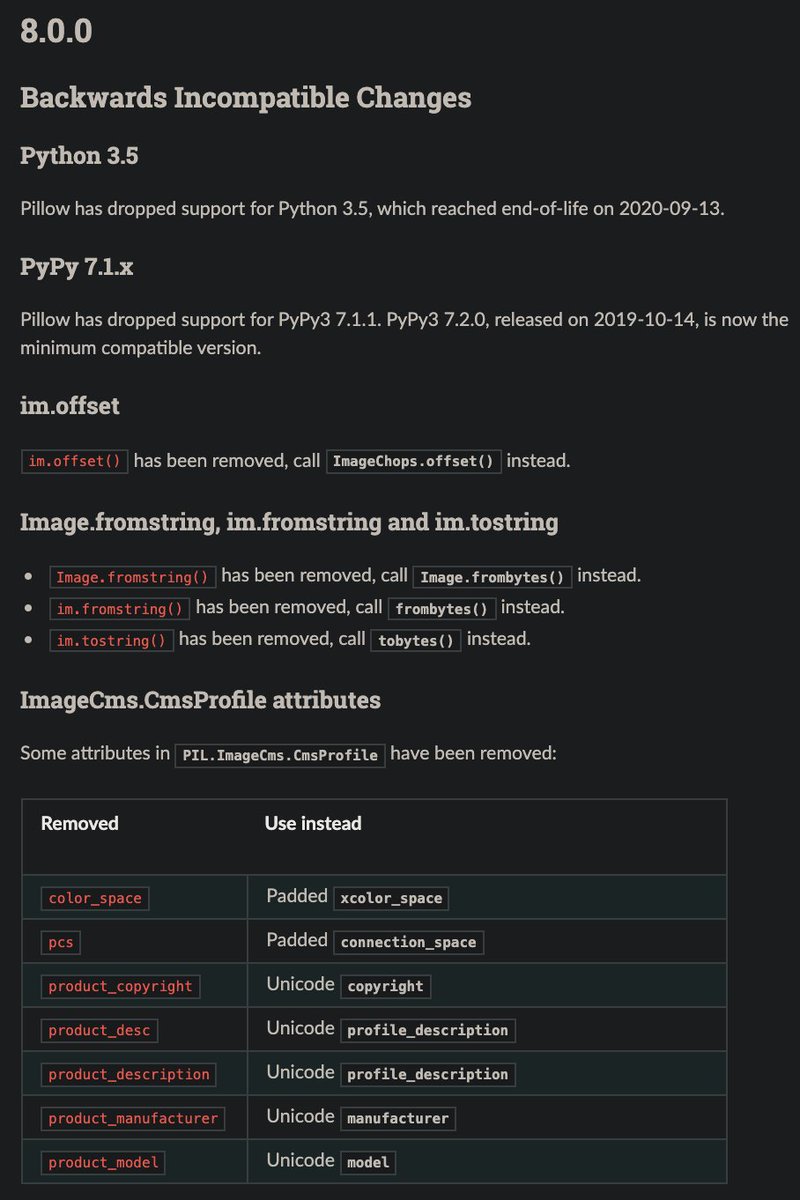Open the Backwards Incompatible Changes heading
This screenshot has width=800, height=1200.
[x=245, y=98]
